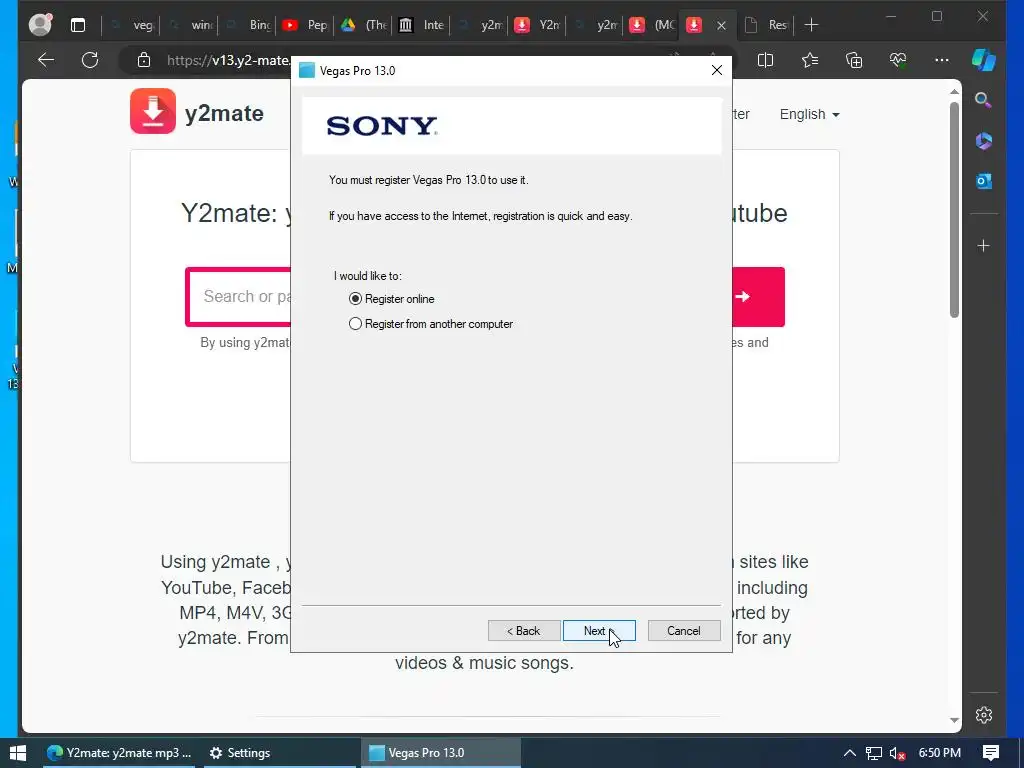Switch to the YouTube 'Pep' tab
Screen dimensions: 1024x768
click(x=306, y=25)
